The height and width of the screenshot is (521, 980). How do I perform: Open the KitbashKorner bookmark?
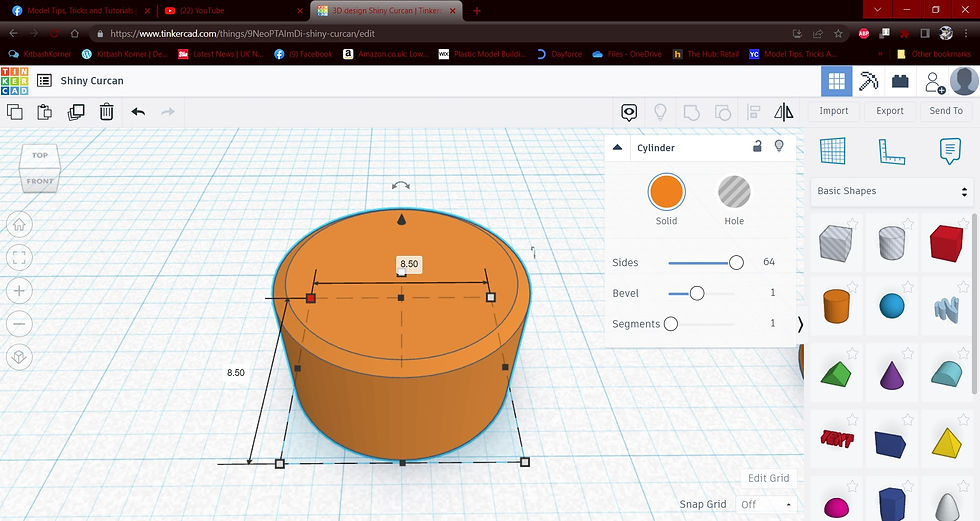click(x=39, y=54)
